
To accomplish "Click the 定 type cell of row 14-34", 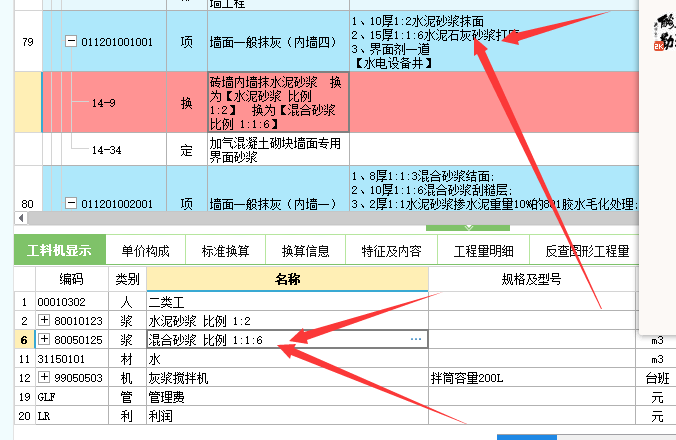I will tap(187, 149).
